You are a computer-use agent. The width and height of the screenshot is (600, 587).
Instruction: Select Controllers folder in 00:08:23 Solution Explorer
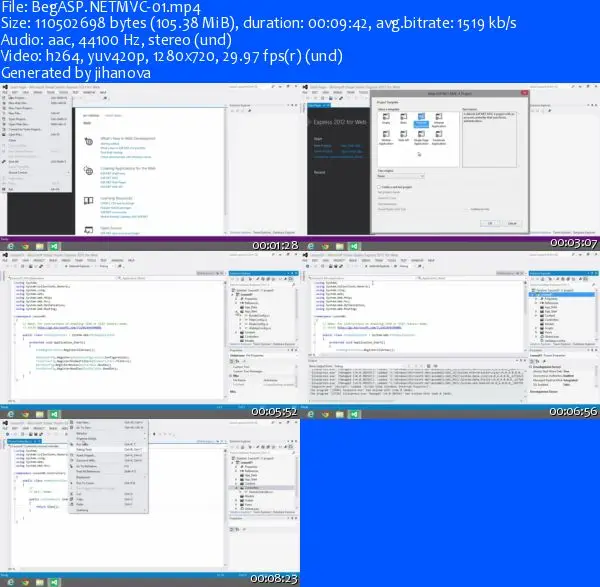point(252,488)
